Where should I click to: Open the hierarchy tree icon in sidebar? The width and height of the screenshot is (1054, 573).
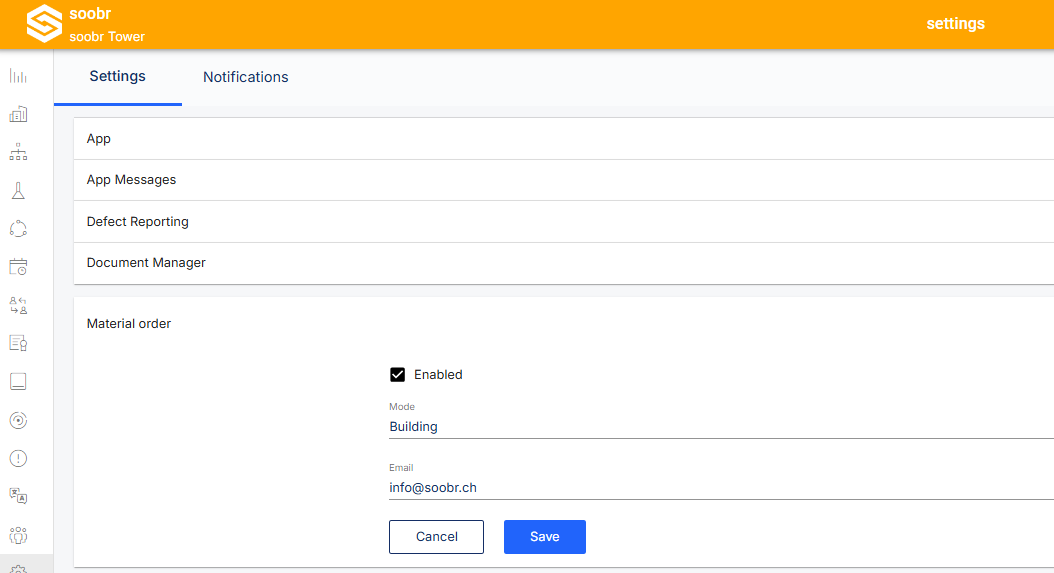point(18,152)
